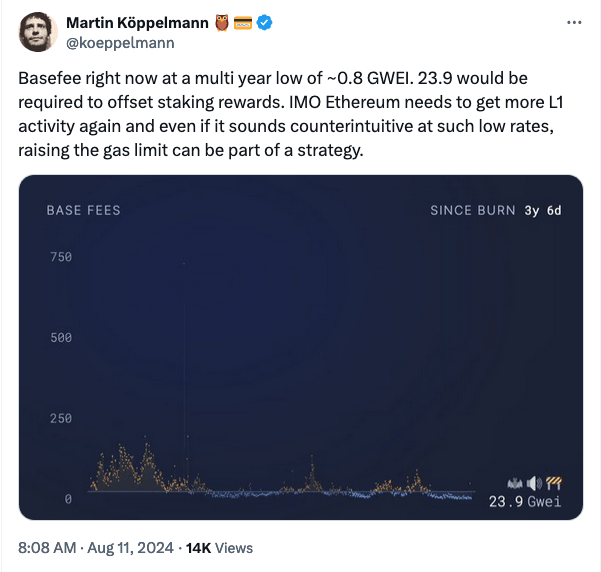Click the blue verified badge

pos(267,23)
